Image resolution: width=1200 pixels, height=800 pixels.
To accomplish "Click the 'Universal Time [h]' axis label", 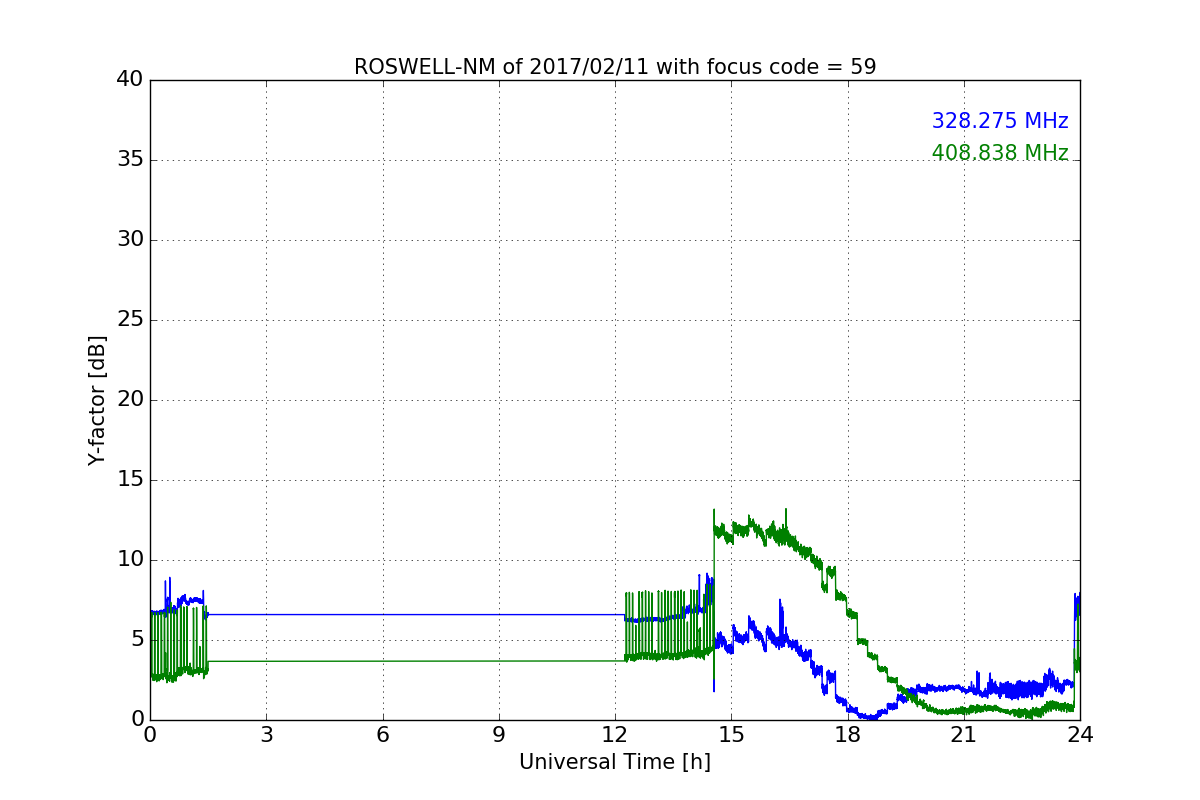I will 615,762.
